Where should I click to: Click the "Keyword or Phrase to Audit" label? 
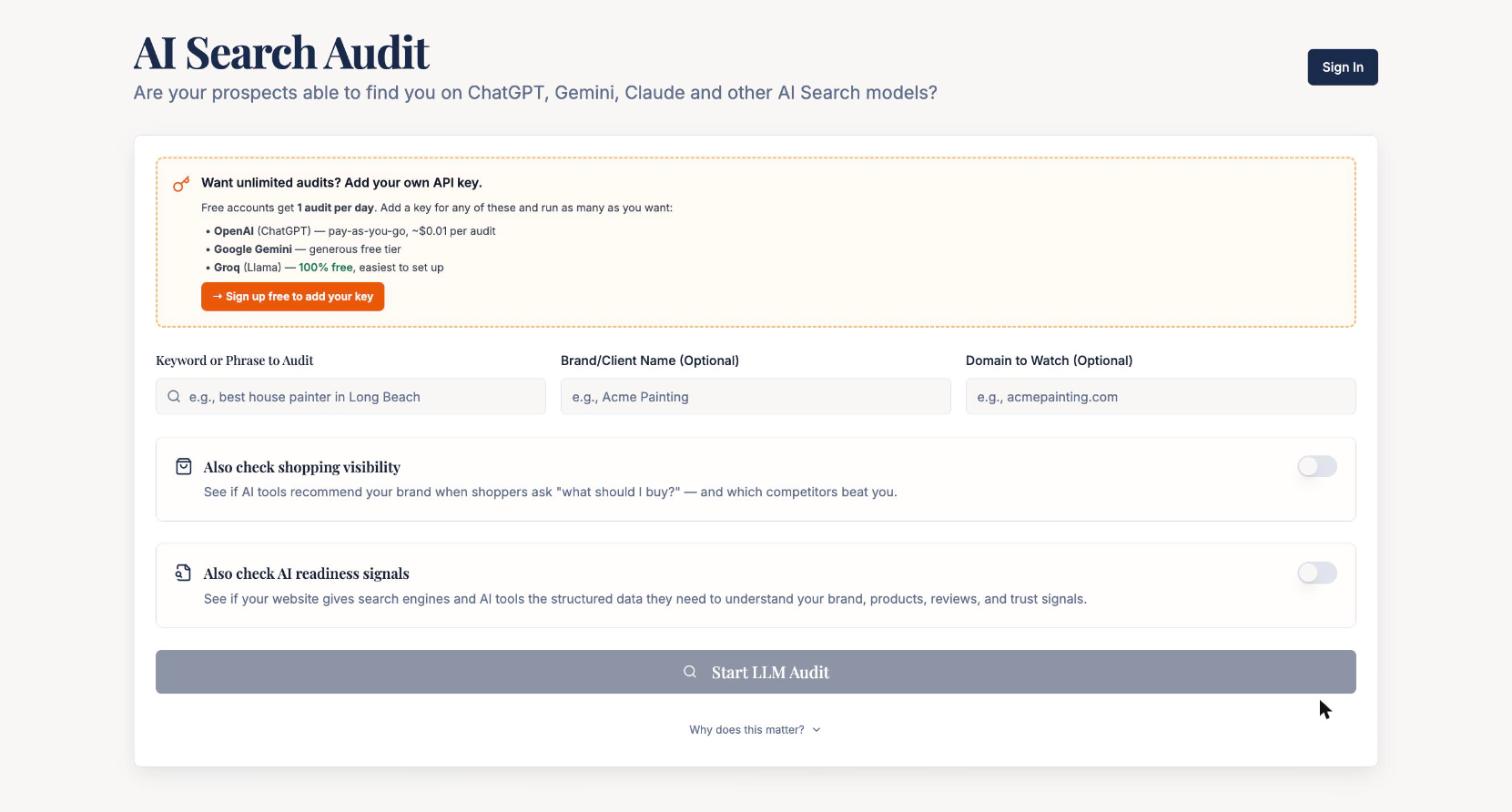tap(235, 360)
